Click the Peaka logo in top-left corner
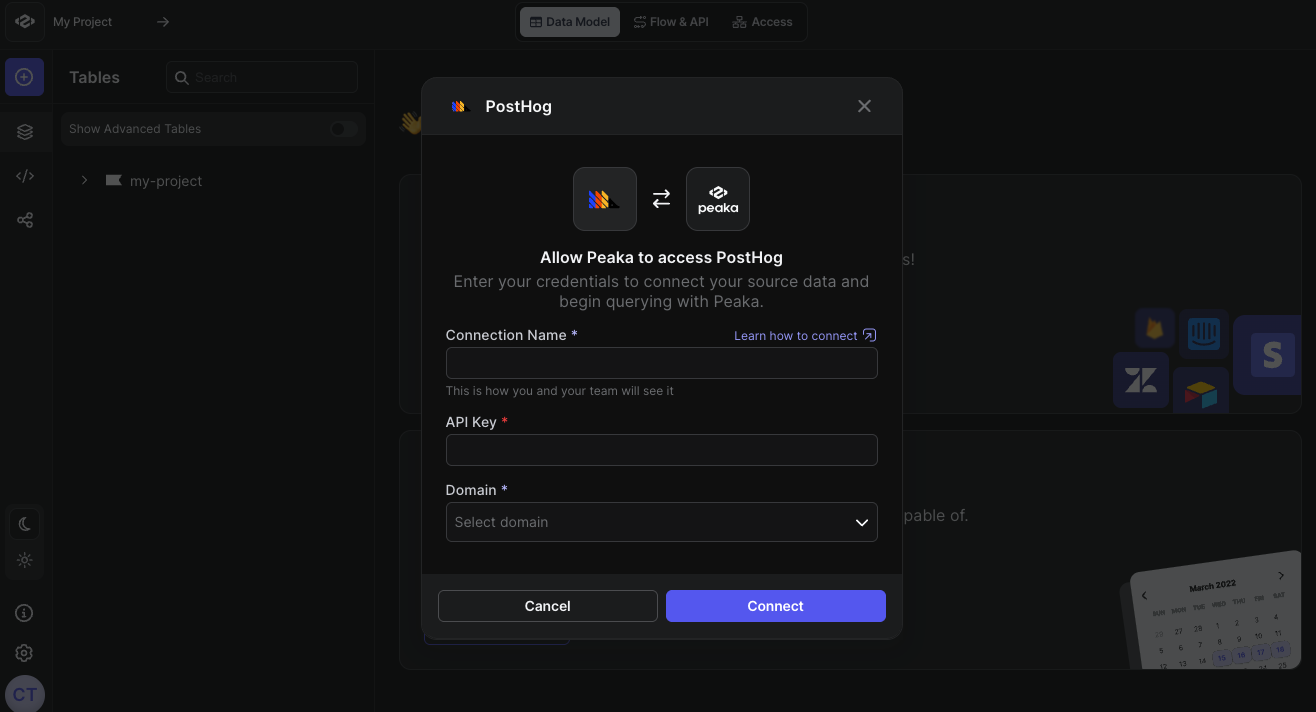Viewport: 1316px width, 712px height. pyautogui.click(x=25, y=21)
